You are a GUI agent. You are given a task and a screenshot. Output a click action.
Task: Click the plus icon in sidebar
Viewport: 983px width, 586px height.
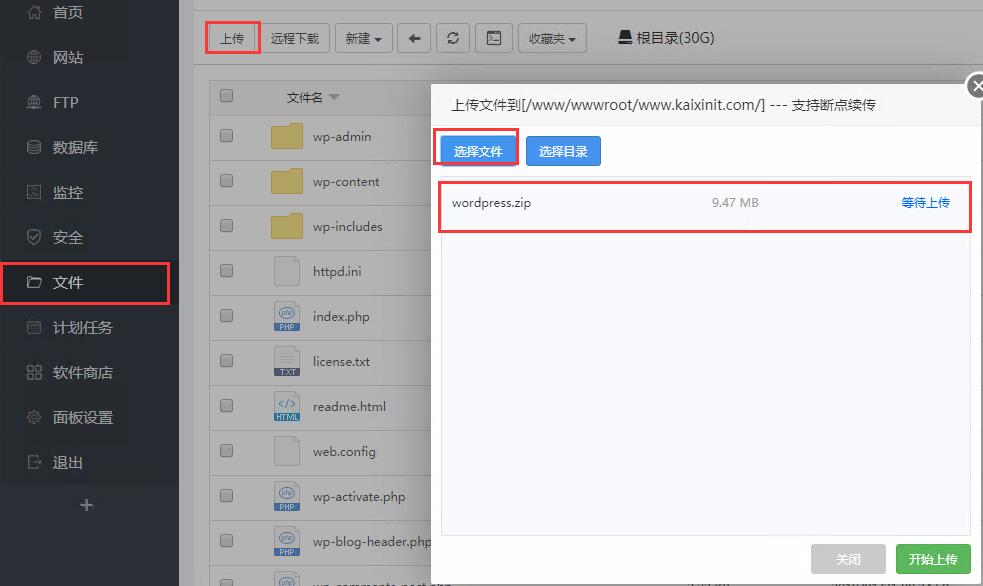click(x=86, y=506)
